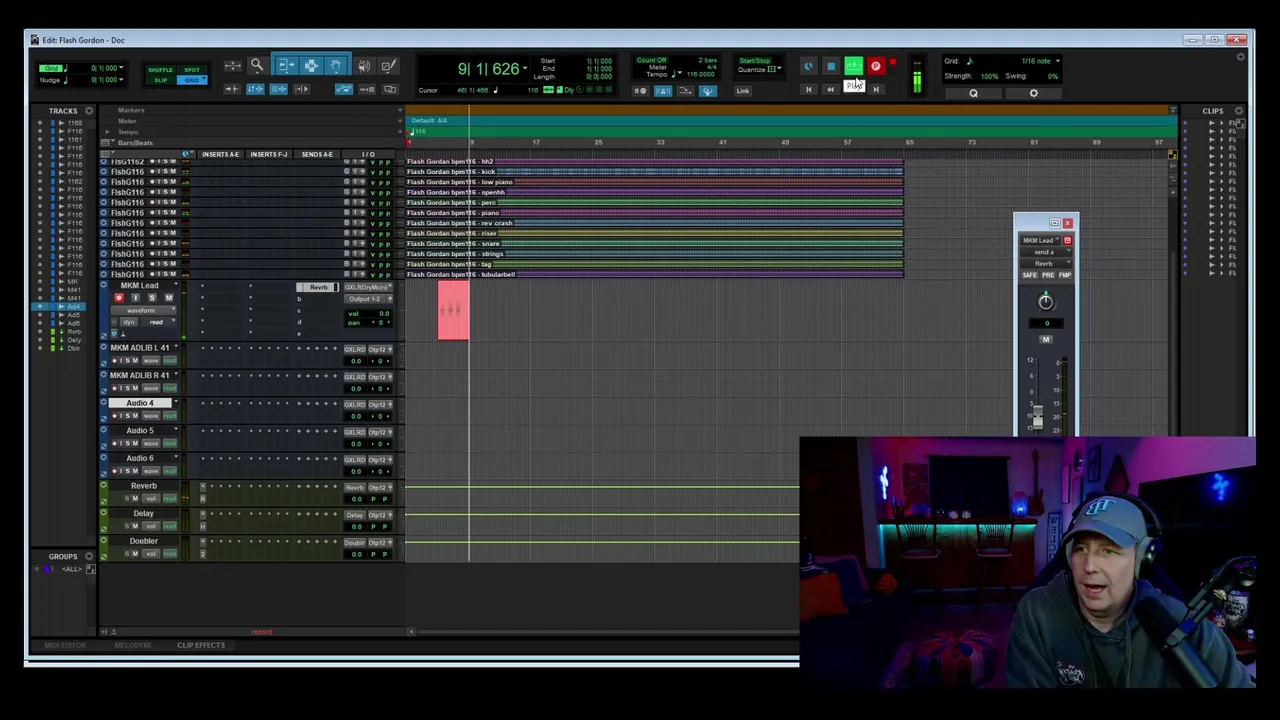
Task: Click the green Play transport button
Action: [853, 66]
